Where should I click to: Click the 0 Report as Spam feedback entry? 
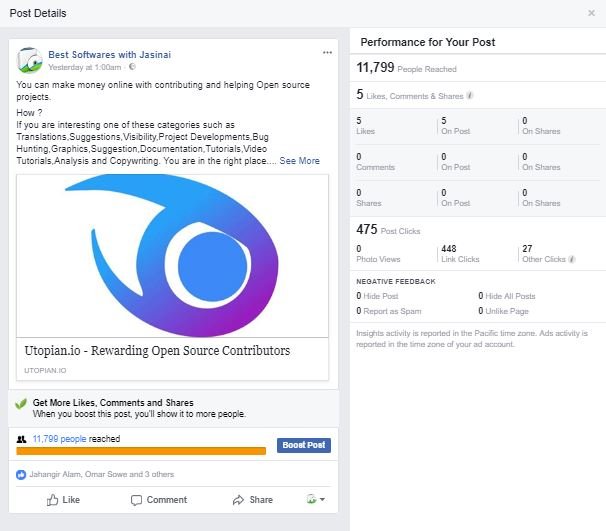tap(389, 311)
